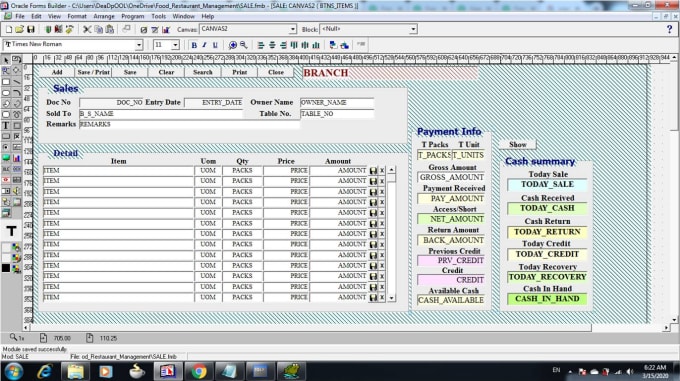The image size is (680, 381).
Task: Click the Detail list scroll down arrow
Action: click(x=392, y=298)
